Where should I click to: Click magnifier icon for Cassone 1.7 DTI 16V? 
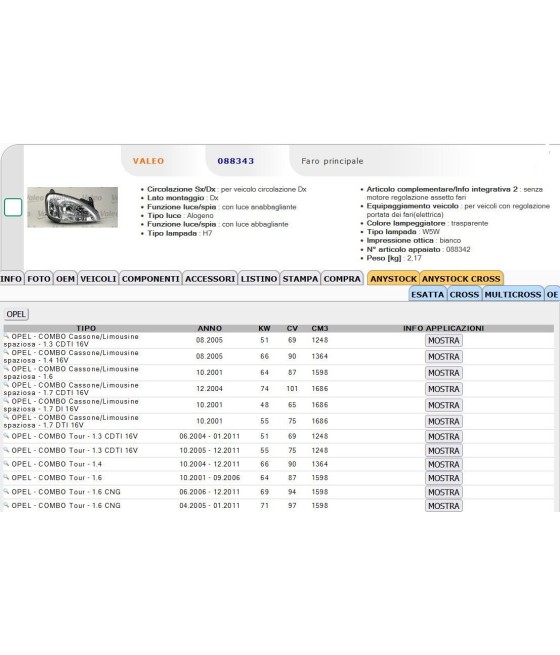[x=6, y=417]
